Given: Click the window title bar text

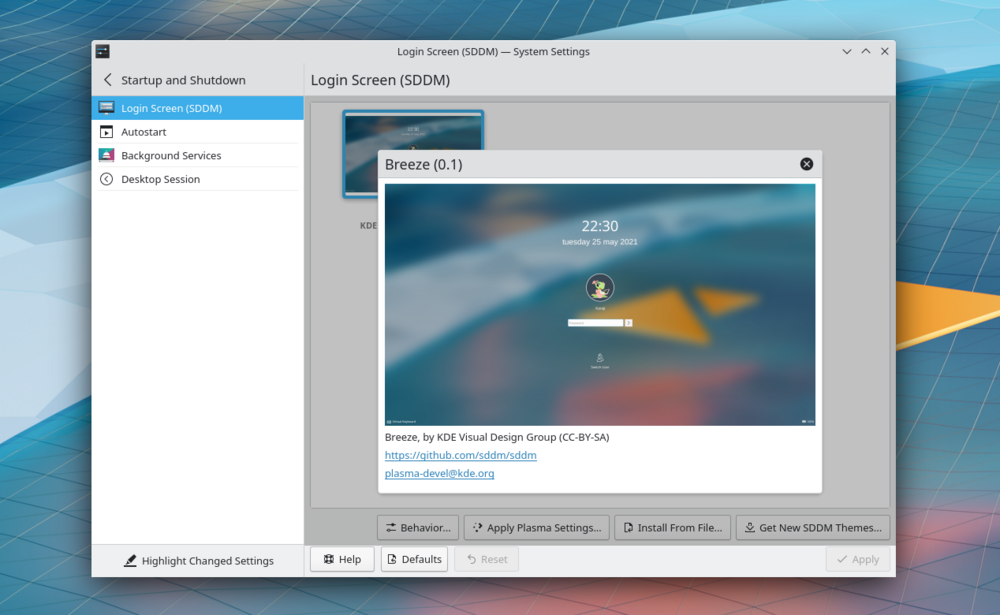Looking at the screenshot, I should click(x=493, y=51).
